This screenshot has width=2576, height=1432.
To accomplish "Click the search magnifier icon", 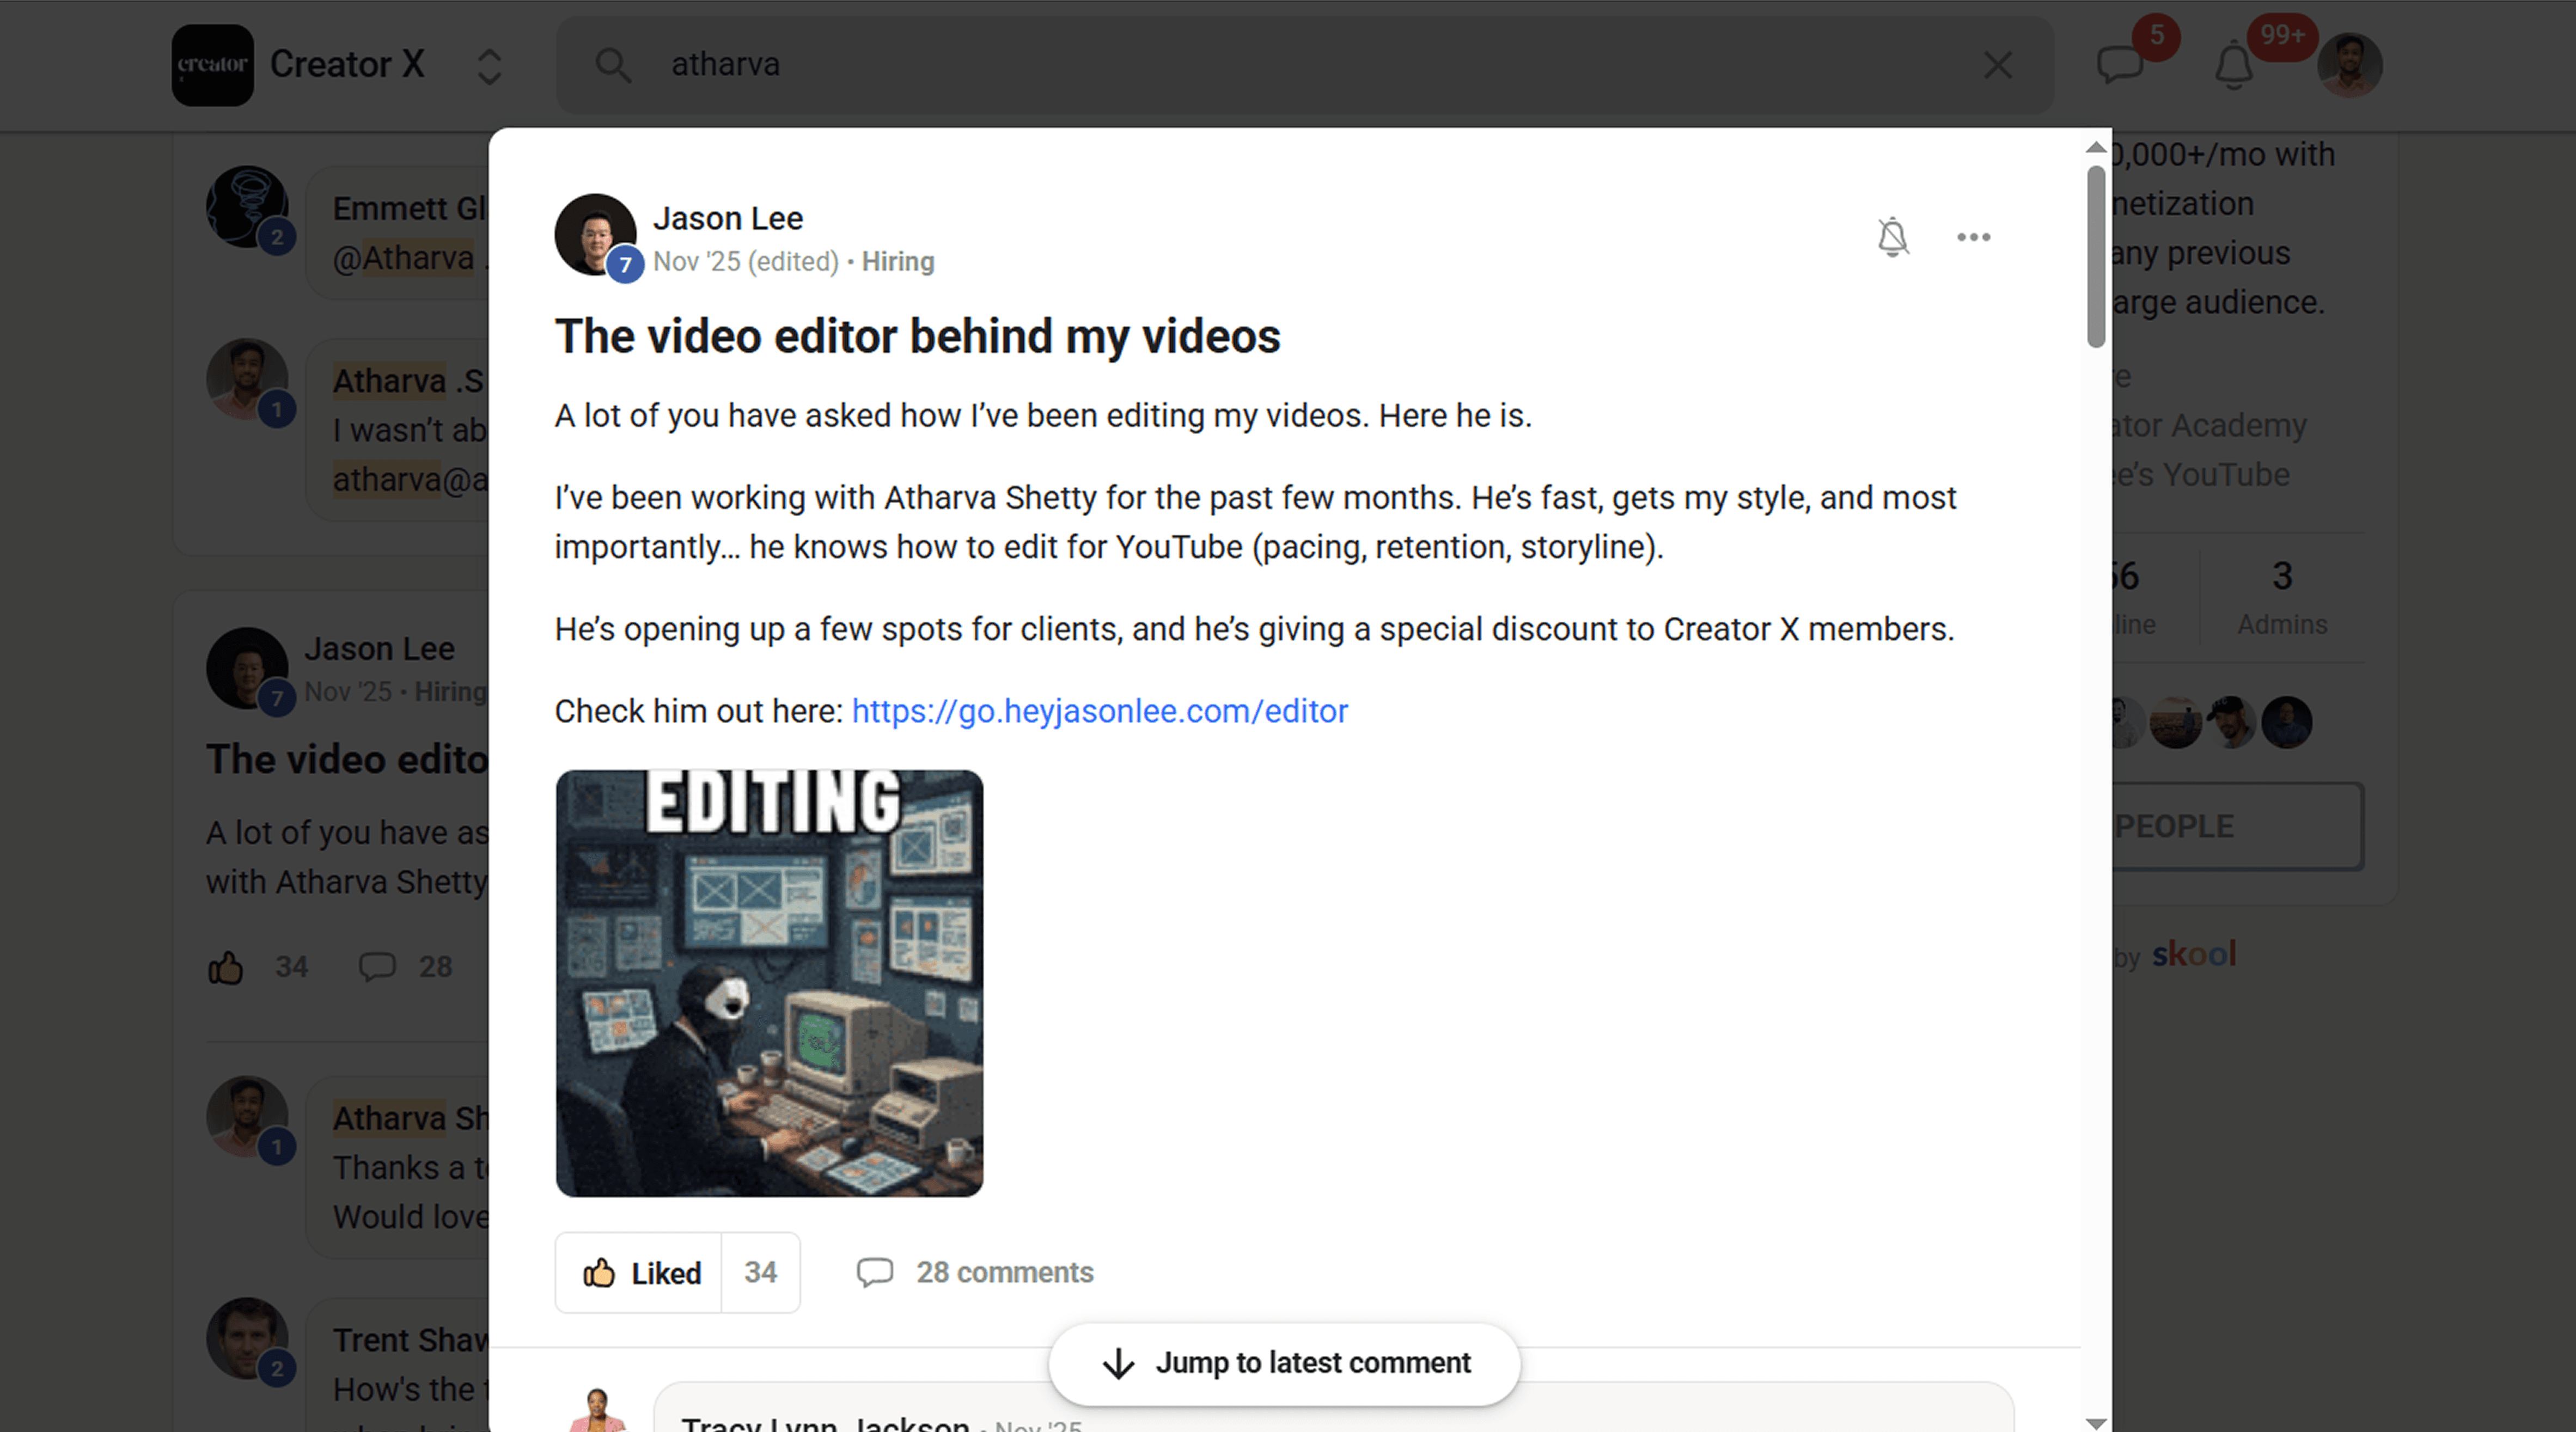I will 612,65.
